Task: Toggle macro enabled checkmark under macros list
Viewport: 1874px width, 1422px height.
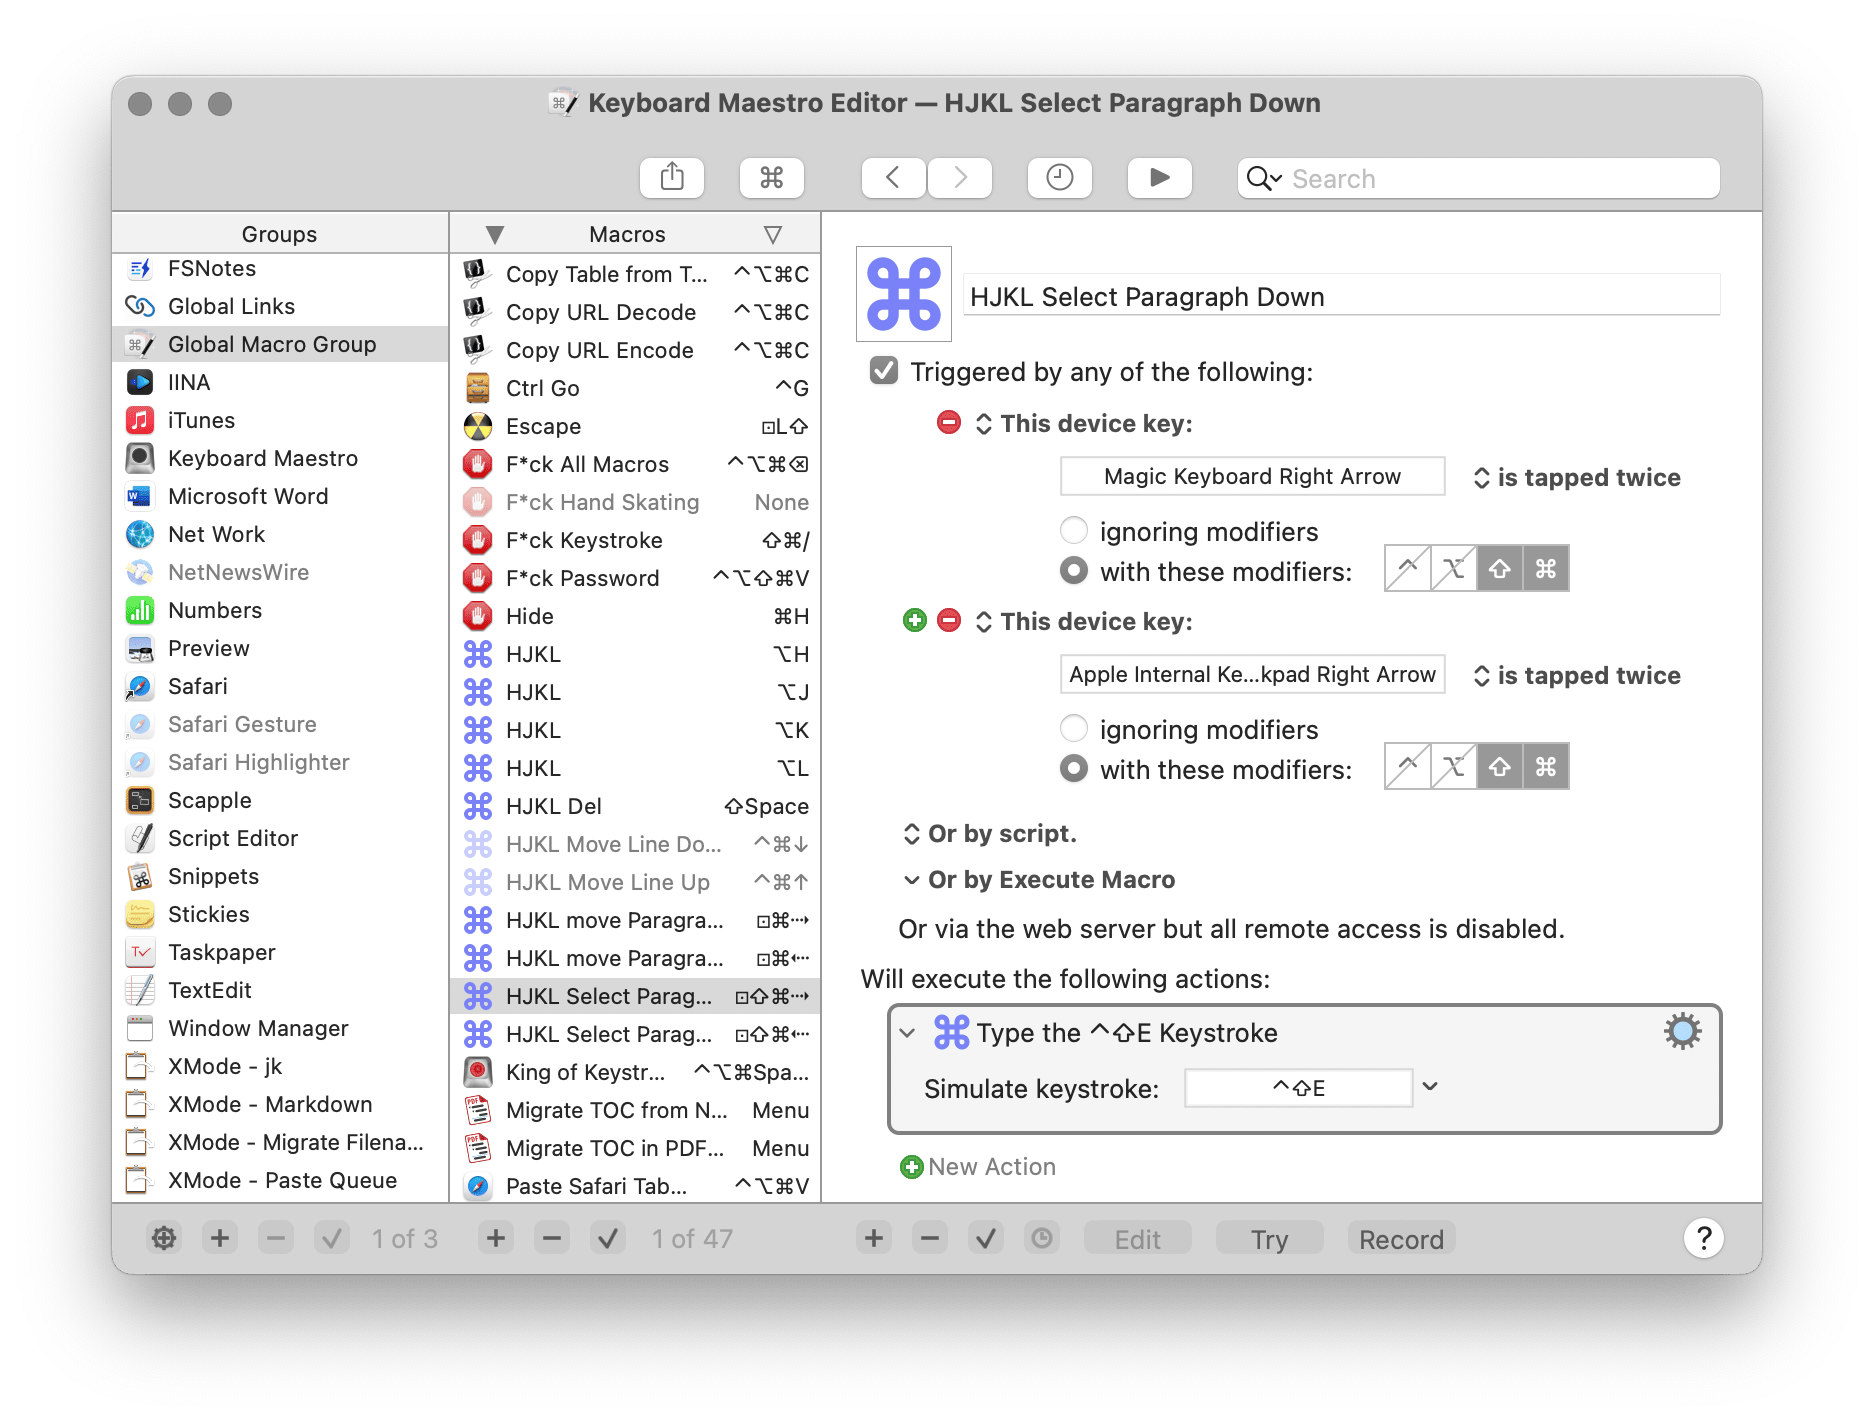Action: 608,1238
